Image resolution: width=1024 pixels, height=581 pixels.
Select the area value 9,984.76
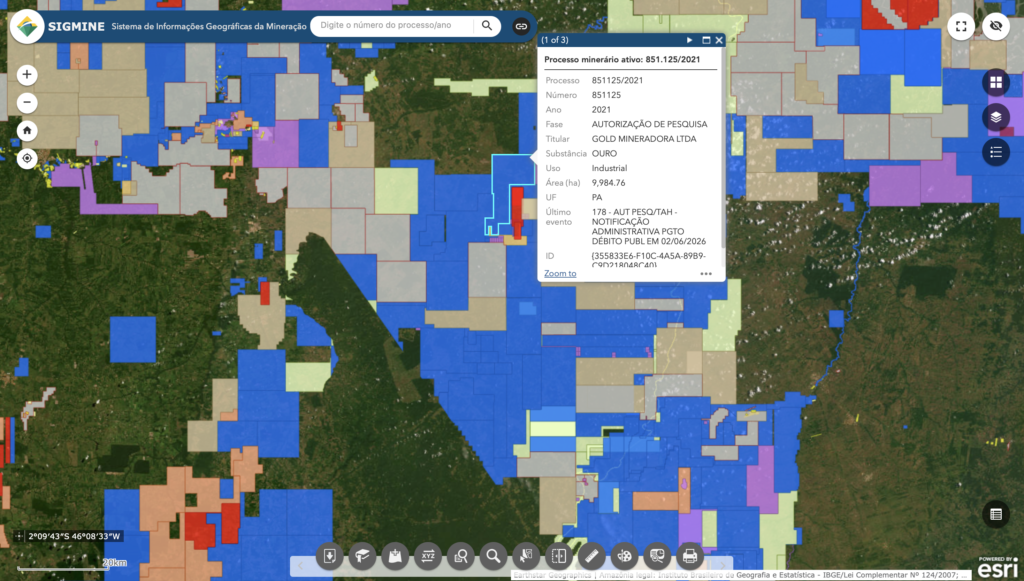[609, 183]
